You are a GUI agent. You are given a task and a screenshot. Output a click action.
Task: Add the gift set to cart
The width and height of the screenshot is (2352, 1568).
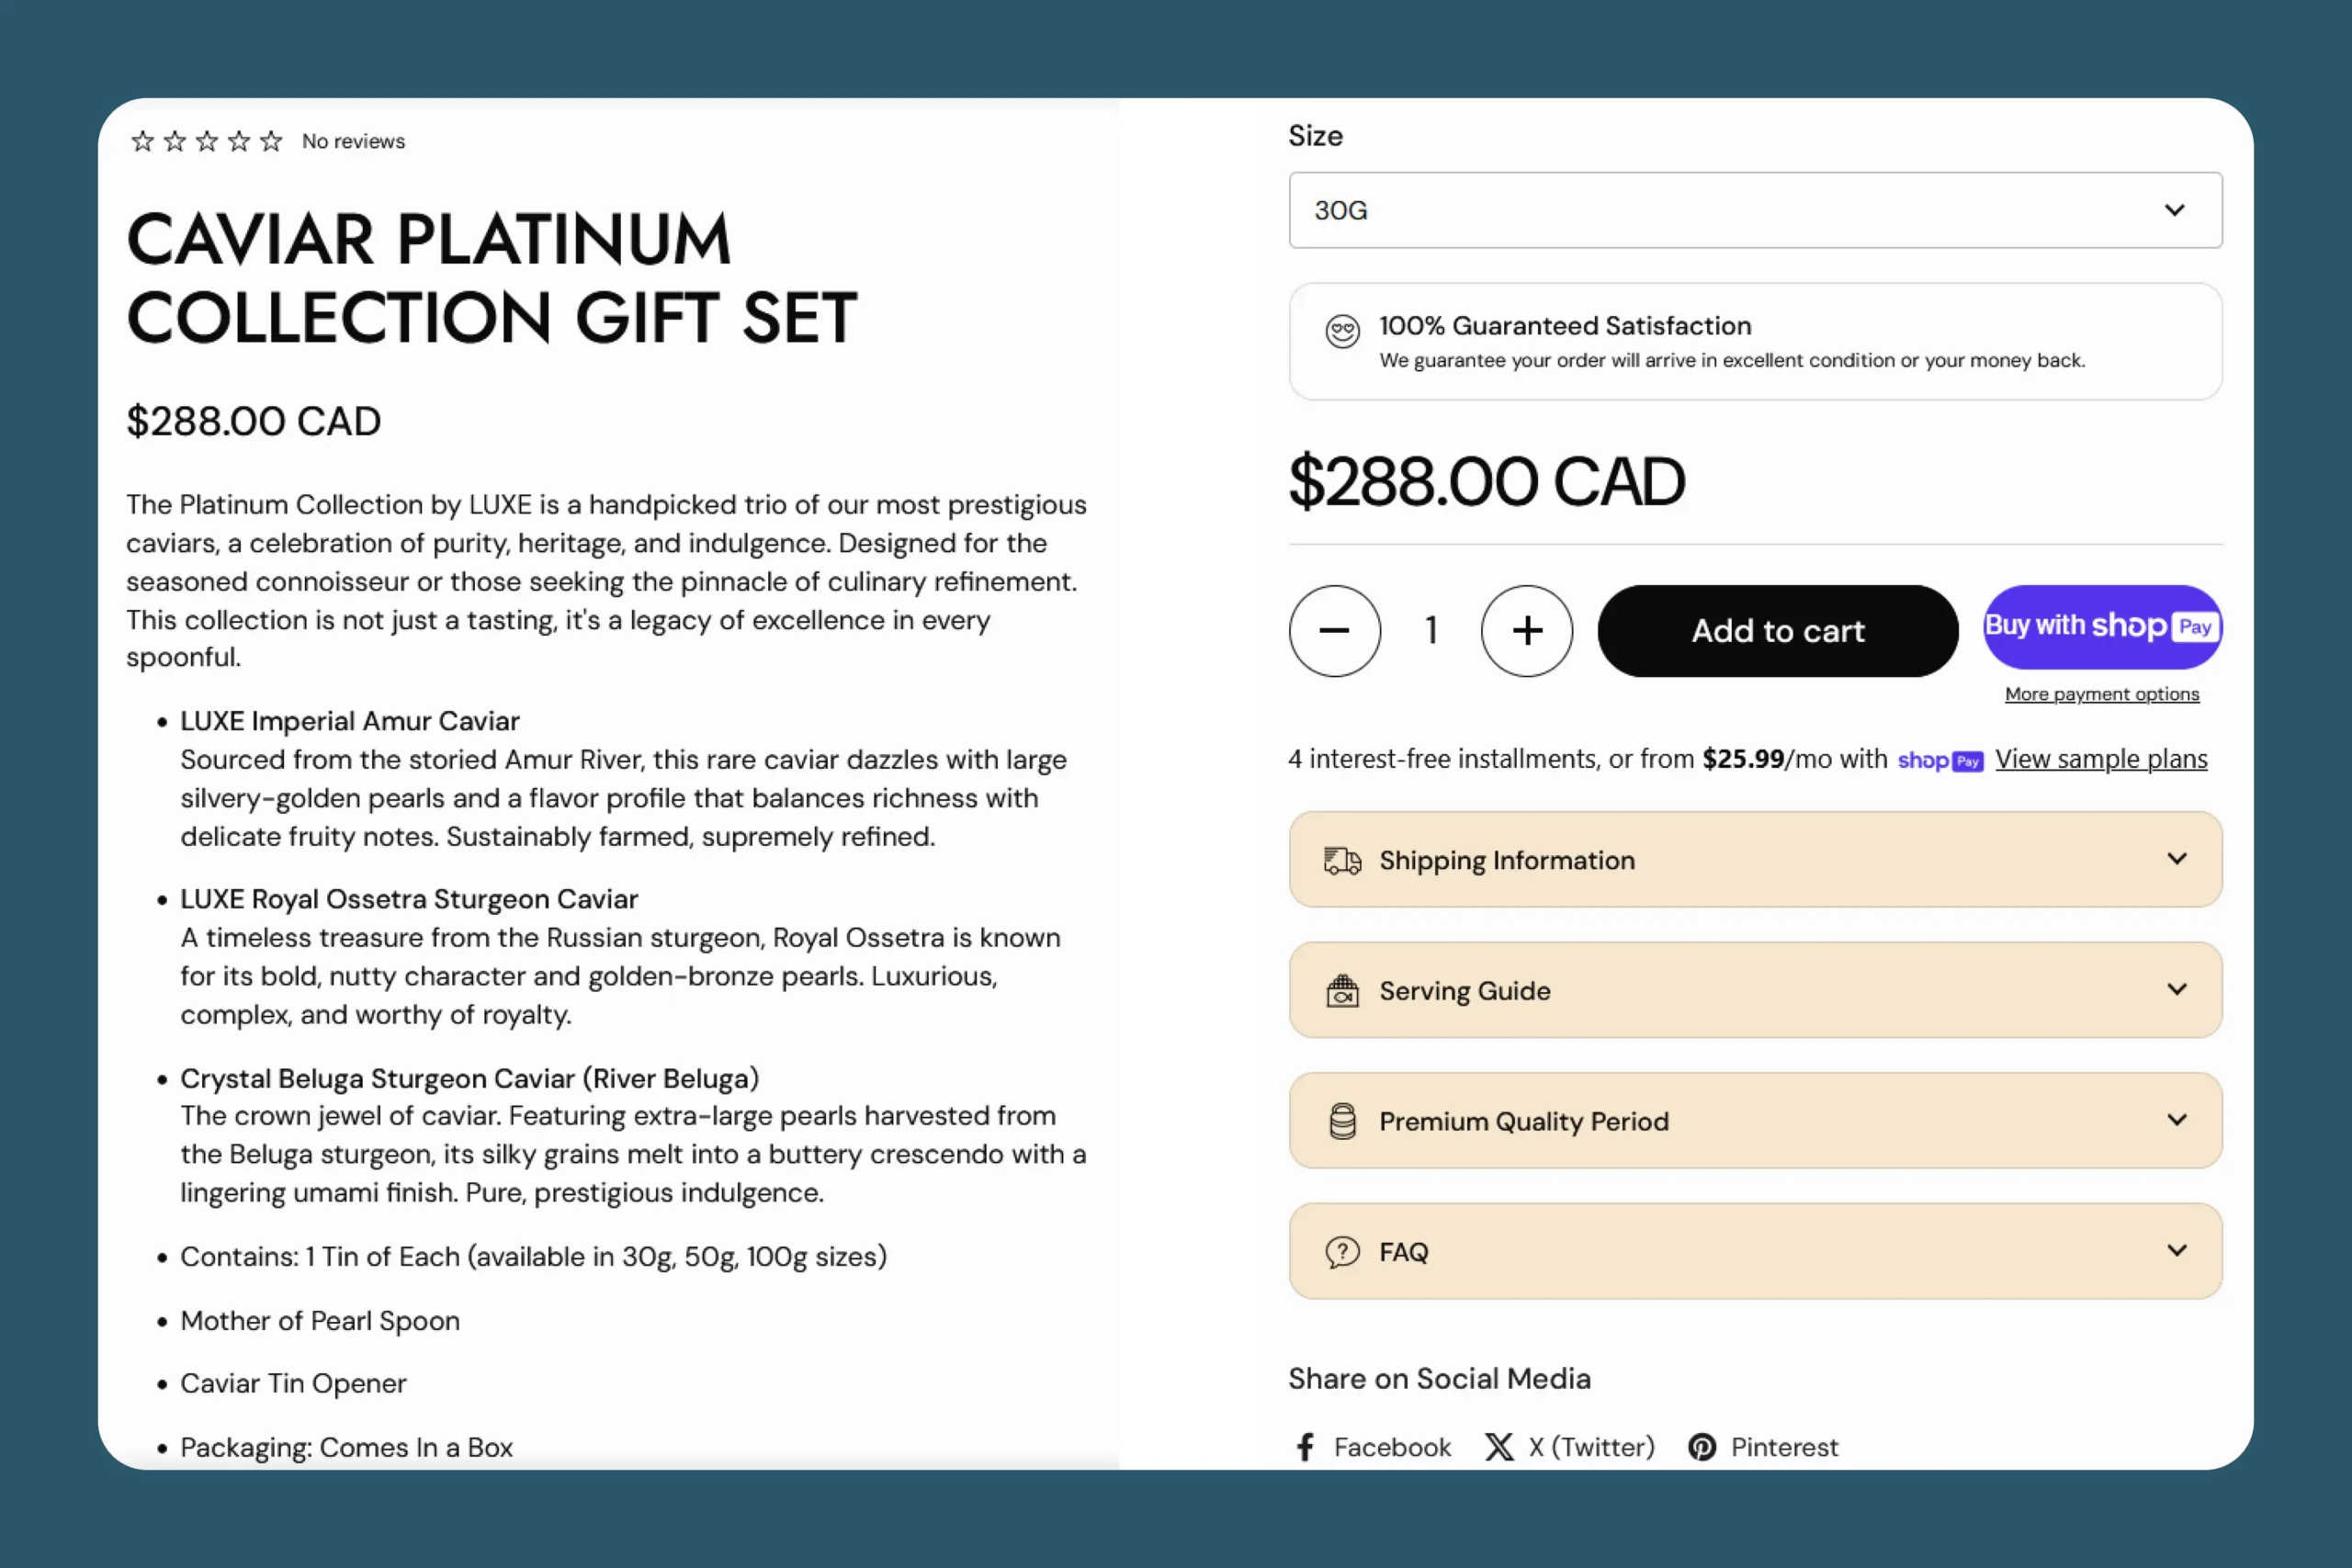tap(1777, 631)
